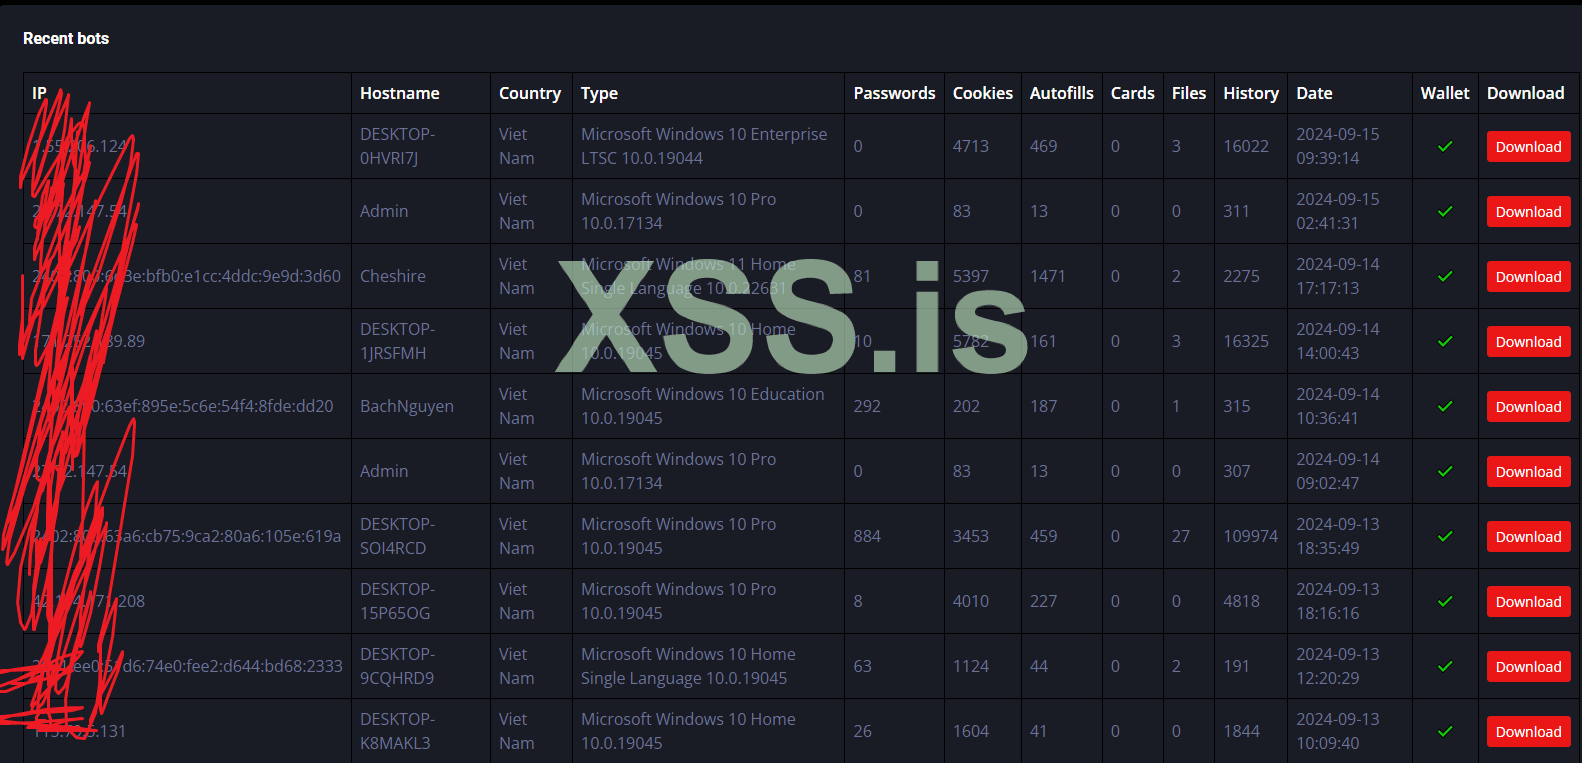Click the history value 109974
The height and width of the screenshot is (763, 1582).
coord(1251,536)
